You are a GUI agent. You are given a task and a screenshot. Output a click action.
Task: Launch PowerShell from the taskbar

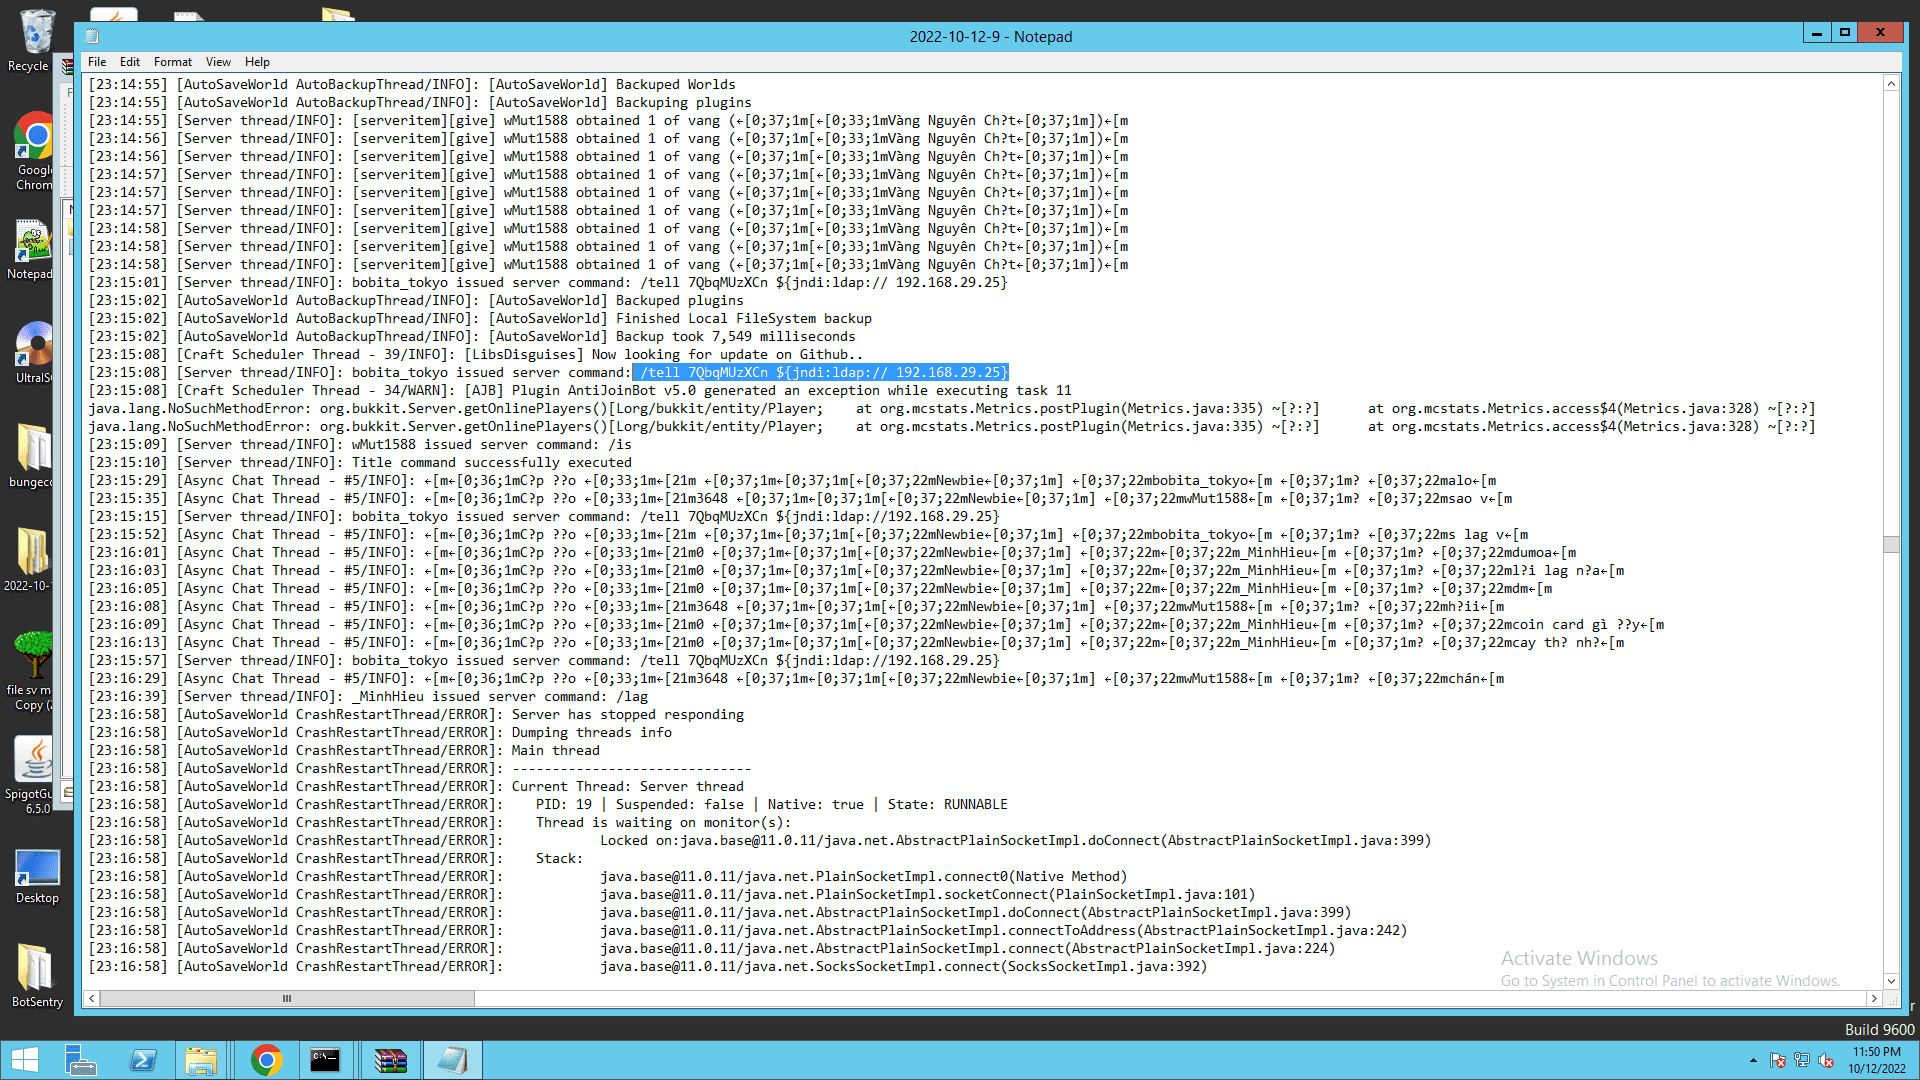pyautogui.click(x=143, y=1060)
